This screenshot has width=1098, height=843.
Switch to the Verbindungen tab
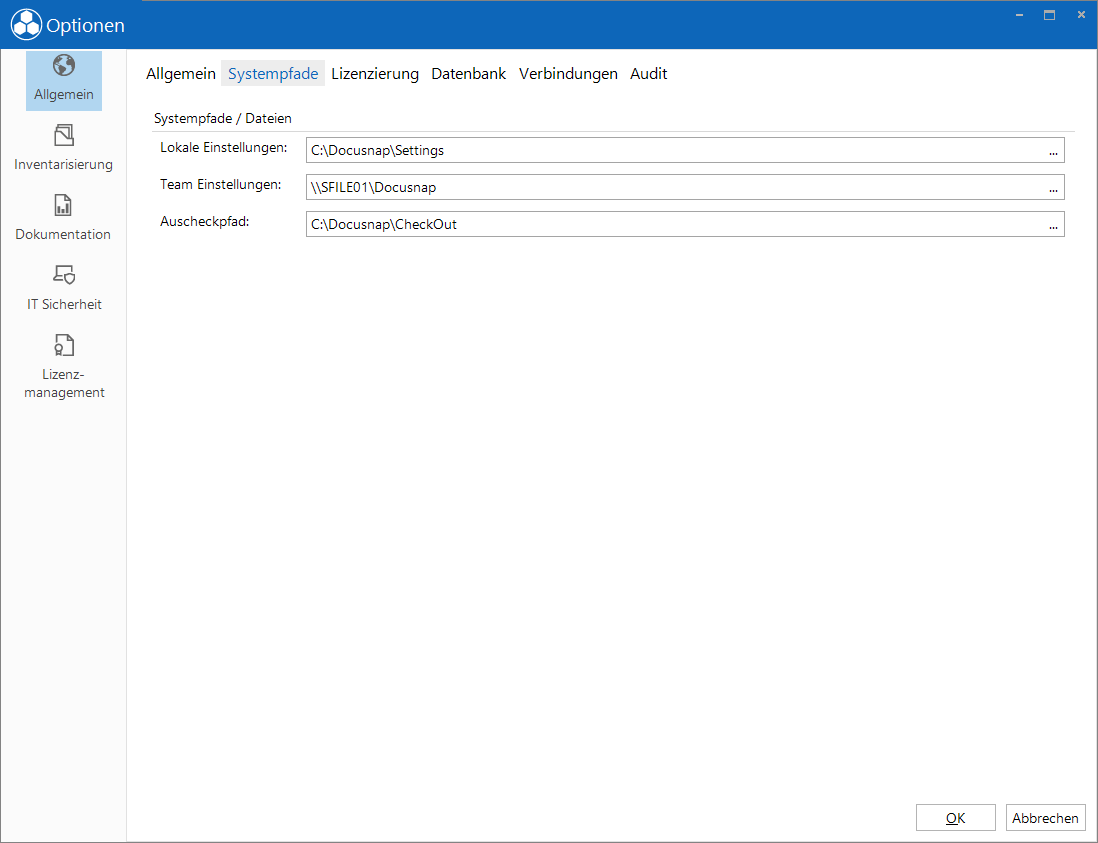pos(568,74)
